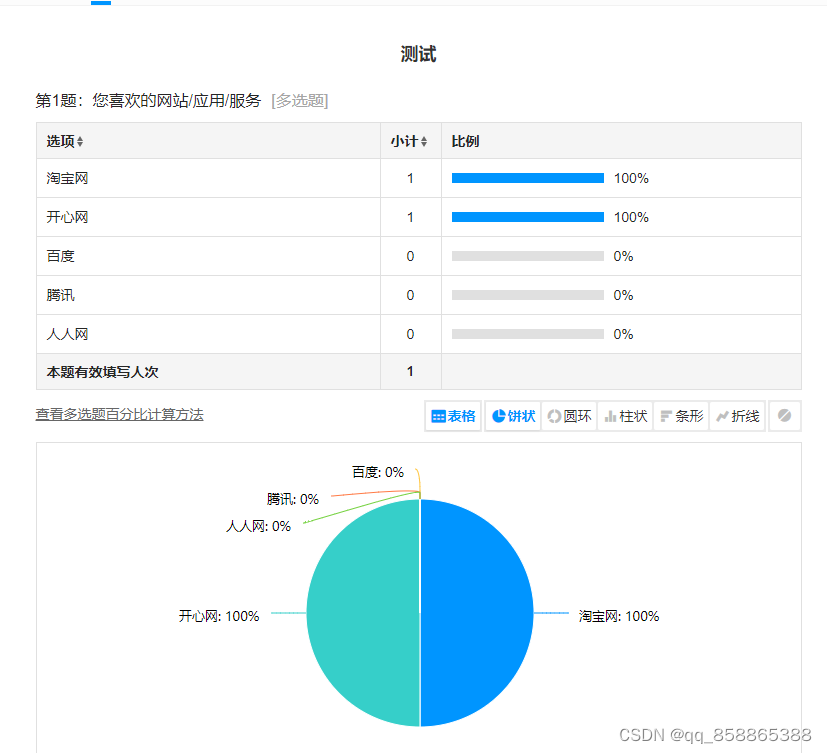Click the teal 开心网 pie slice
Image resolution: width=827 pixels, height=753 pixels.
pyautogui.click(x=364, y=613)
